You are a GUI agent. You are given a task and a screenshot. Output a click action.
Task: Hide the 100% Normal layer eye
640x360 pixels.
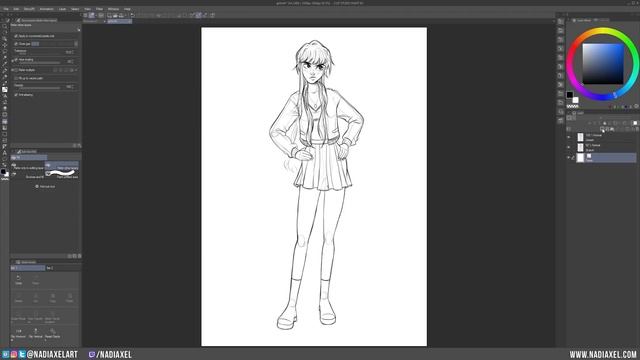[x=569, y=137]
